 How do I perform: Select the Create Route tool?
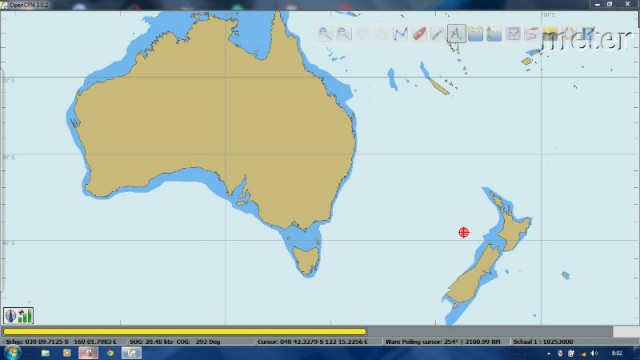point(400,33)
